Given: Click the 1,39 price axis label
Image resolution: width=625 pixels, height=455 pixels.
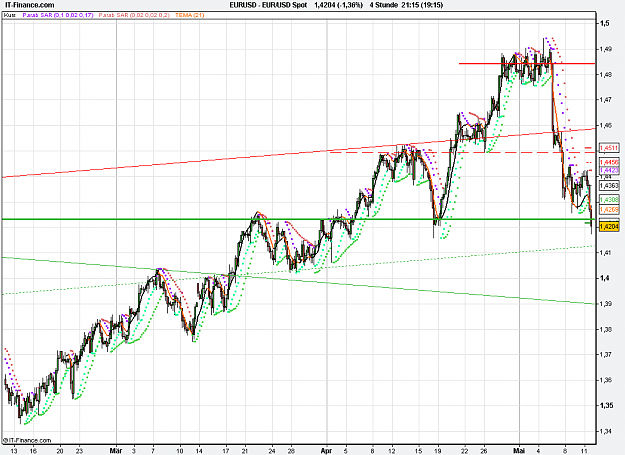Looking at the screenshot, I should click(x=606, y=304).
